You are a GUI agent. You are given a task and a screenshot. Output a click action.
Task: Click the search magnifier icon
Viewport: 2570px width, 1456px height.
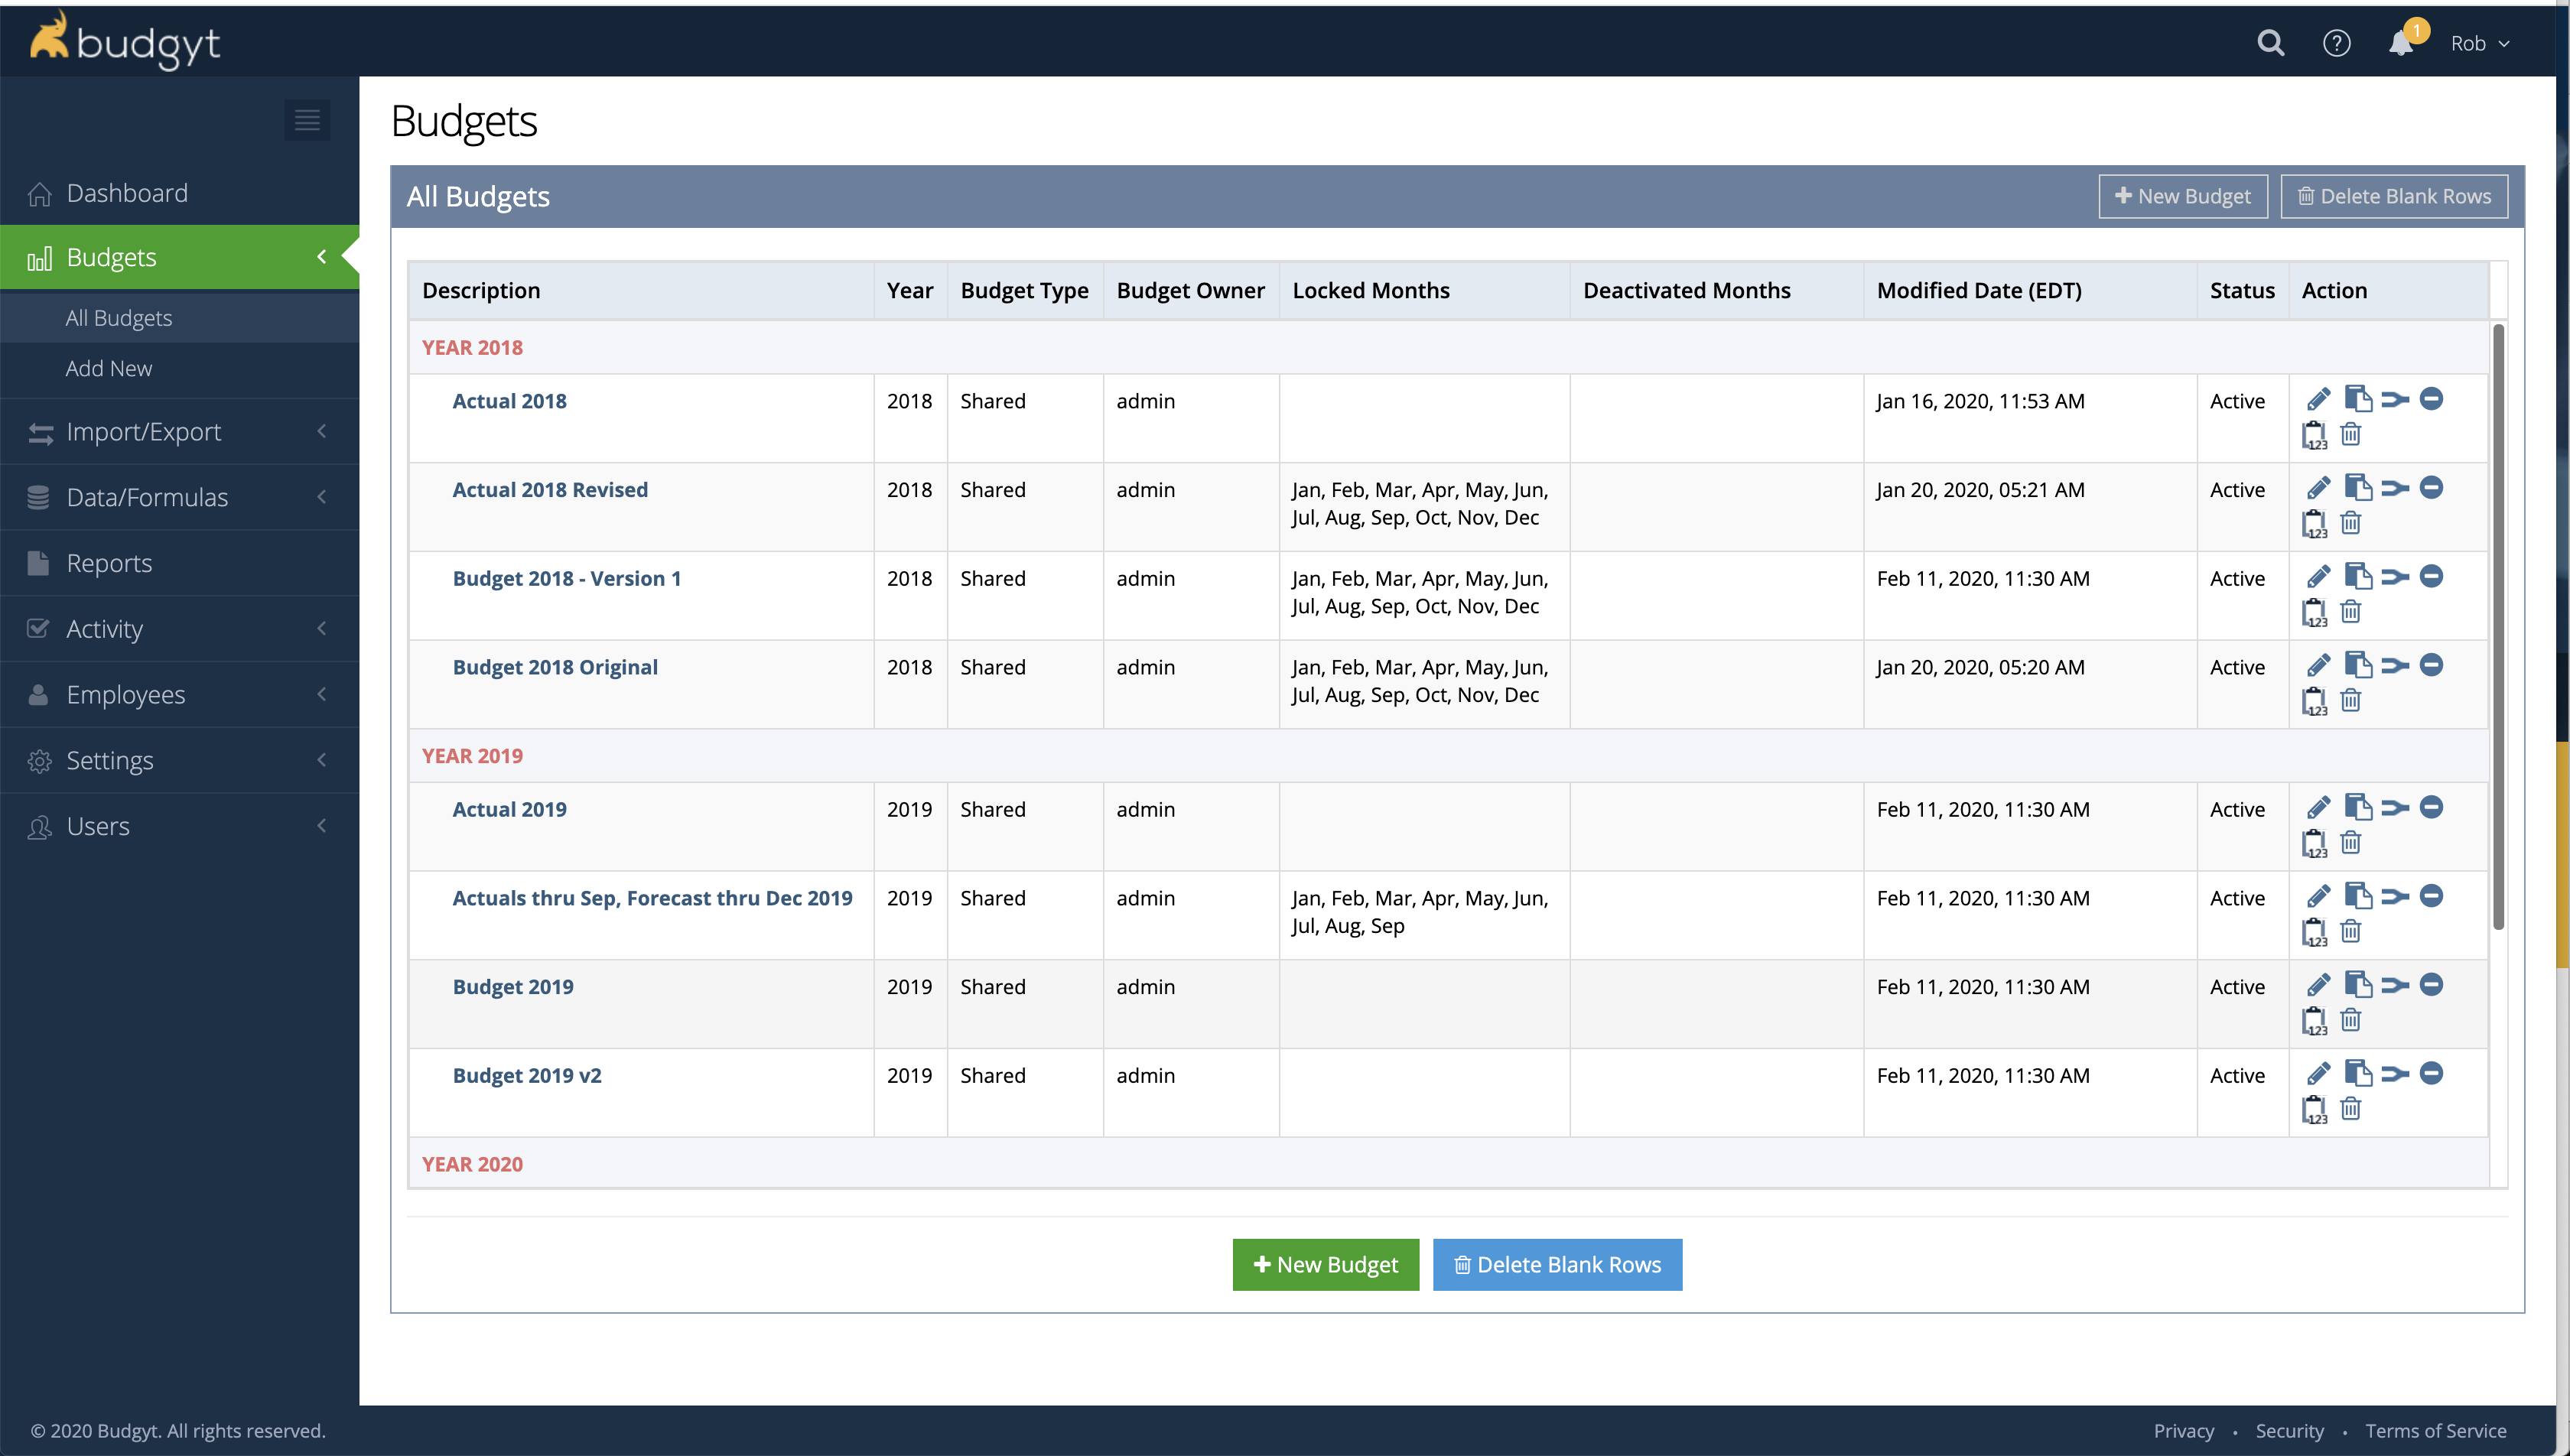coord(2271,43)
